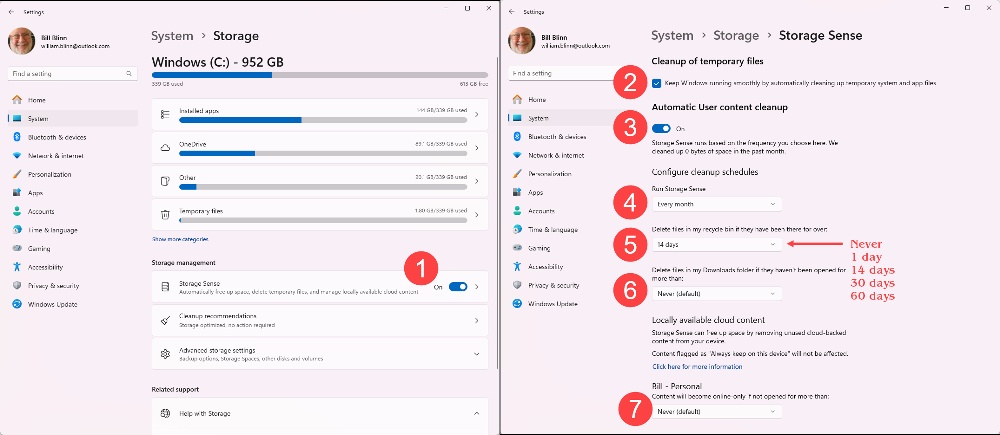
Task: Open the recycle bin 14 days dropdown
Action: click(717, 244)
